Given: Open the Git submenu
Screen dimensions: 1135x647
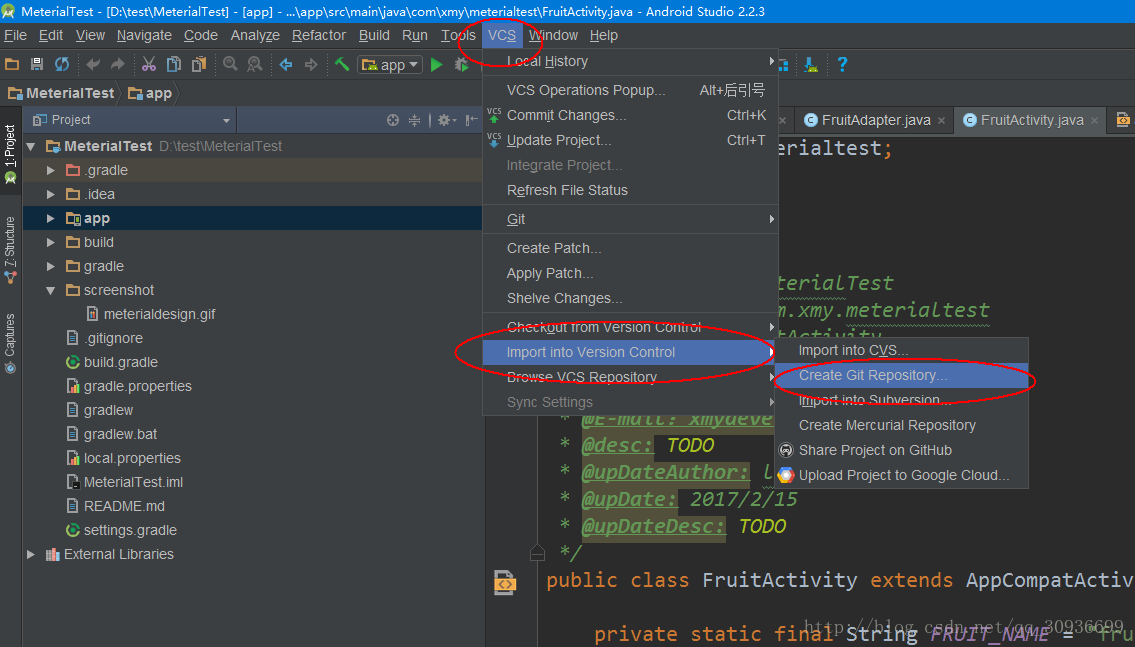Looking at the screenshot, I should tap(630, 219).
